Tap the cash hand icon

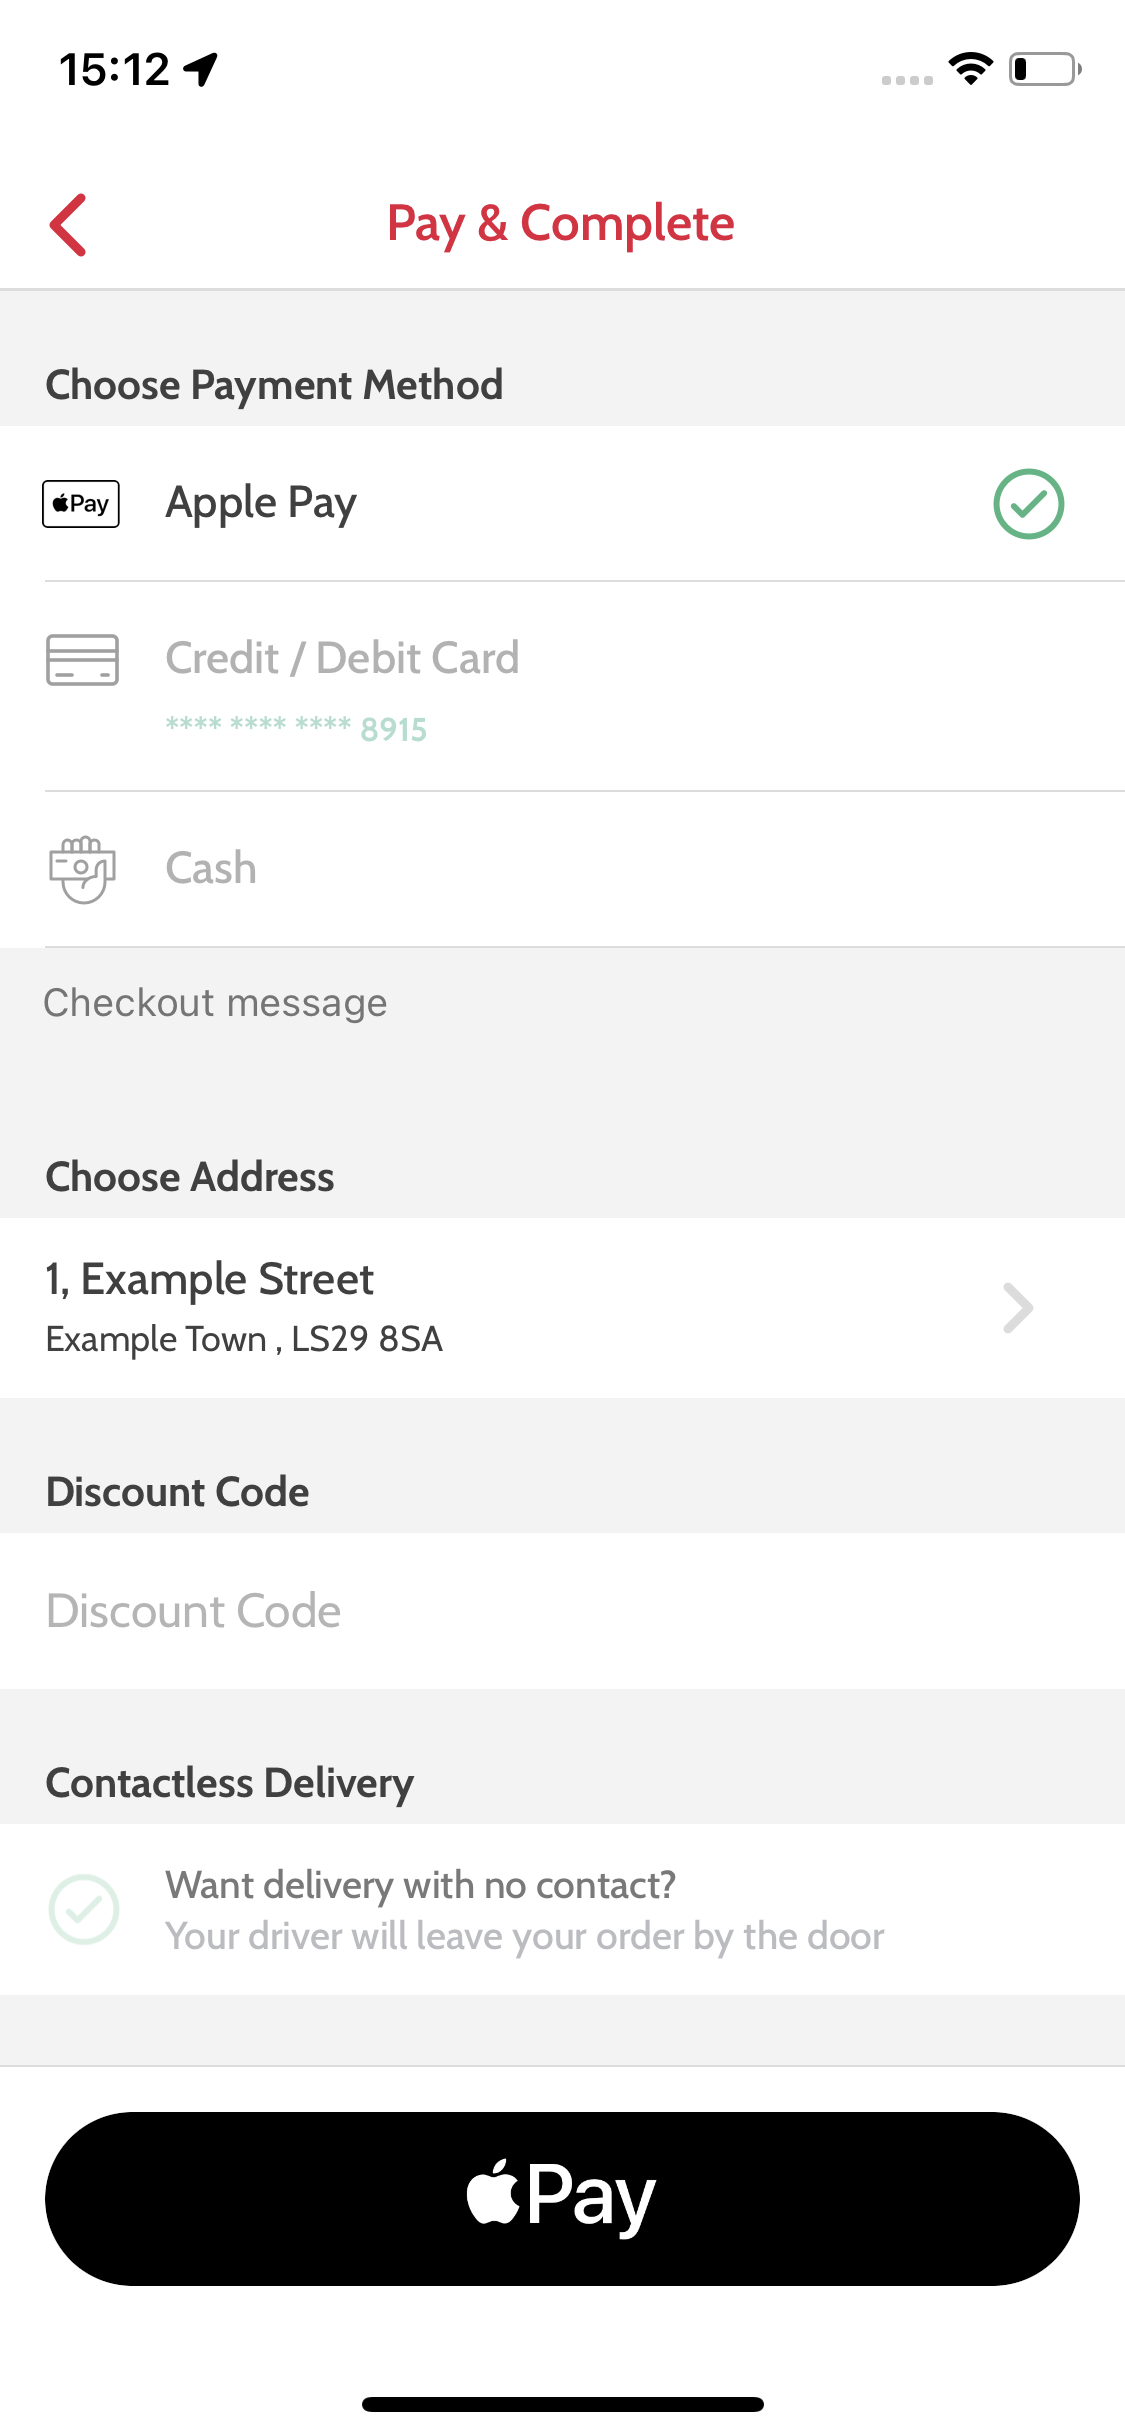click(82, 869)
